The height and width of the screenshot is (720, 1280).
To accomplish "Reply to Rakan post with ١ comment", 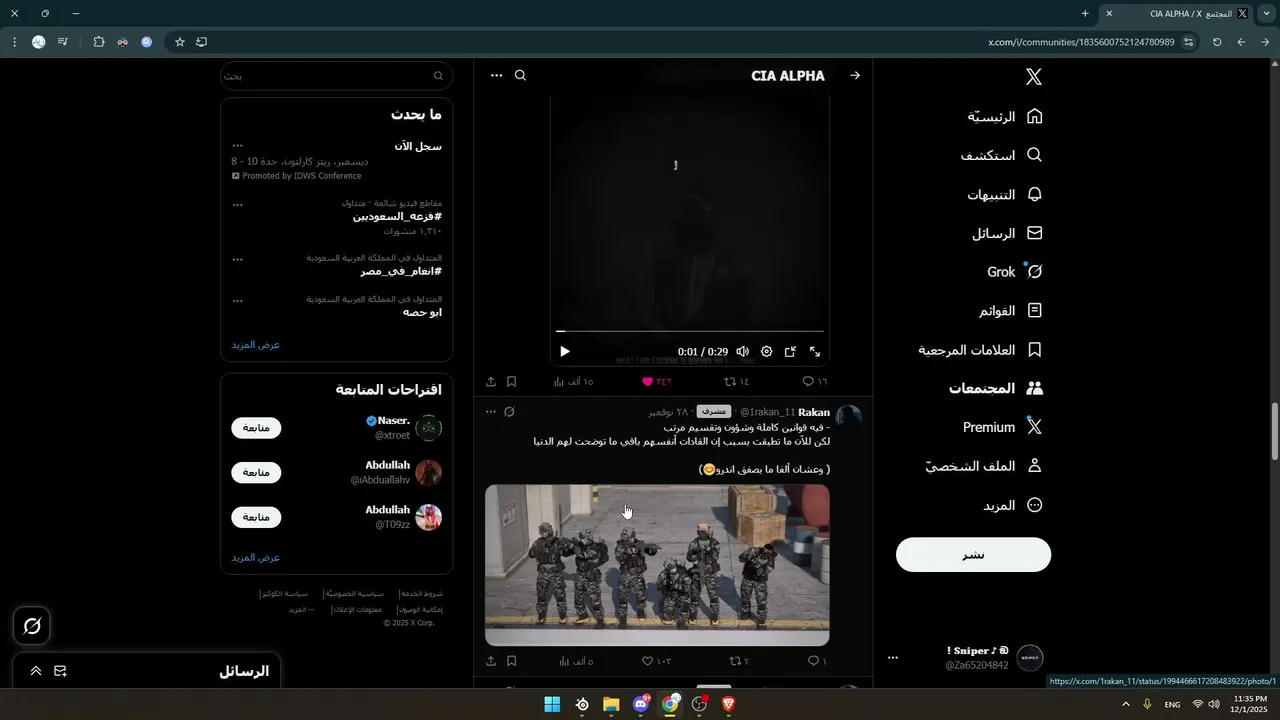I will [817, 661].
